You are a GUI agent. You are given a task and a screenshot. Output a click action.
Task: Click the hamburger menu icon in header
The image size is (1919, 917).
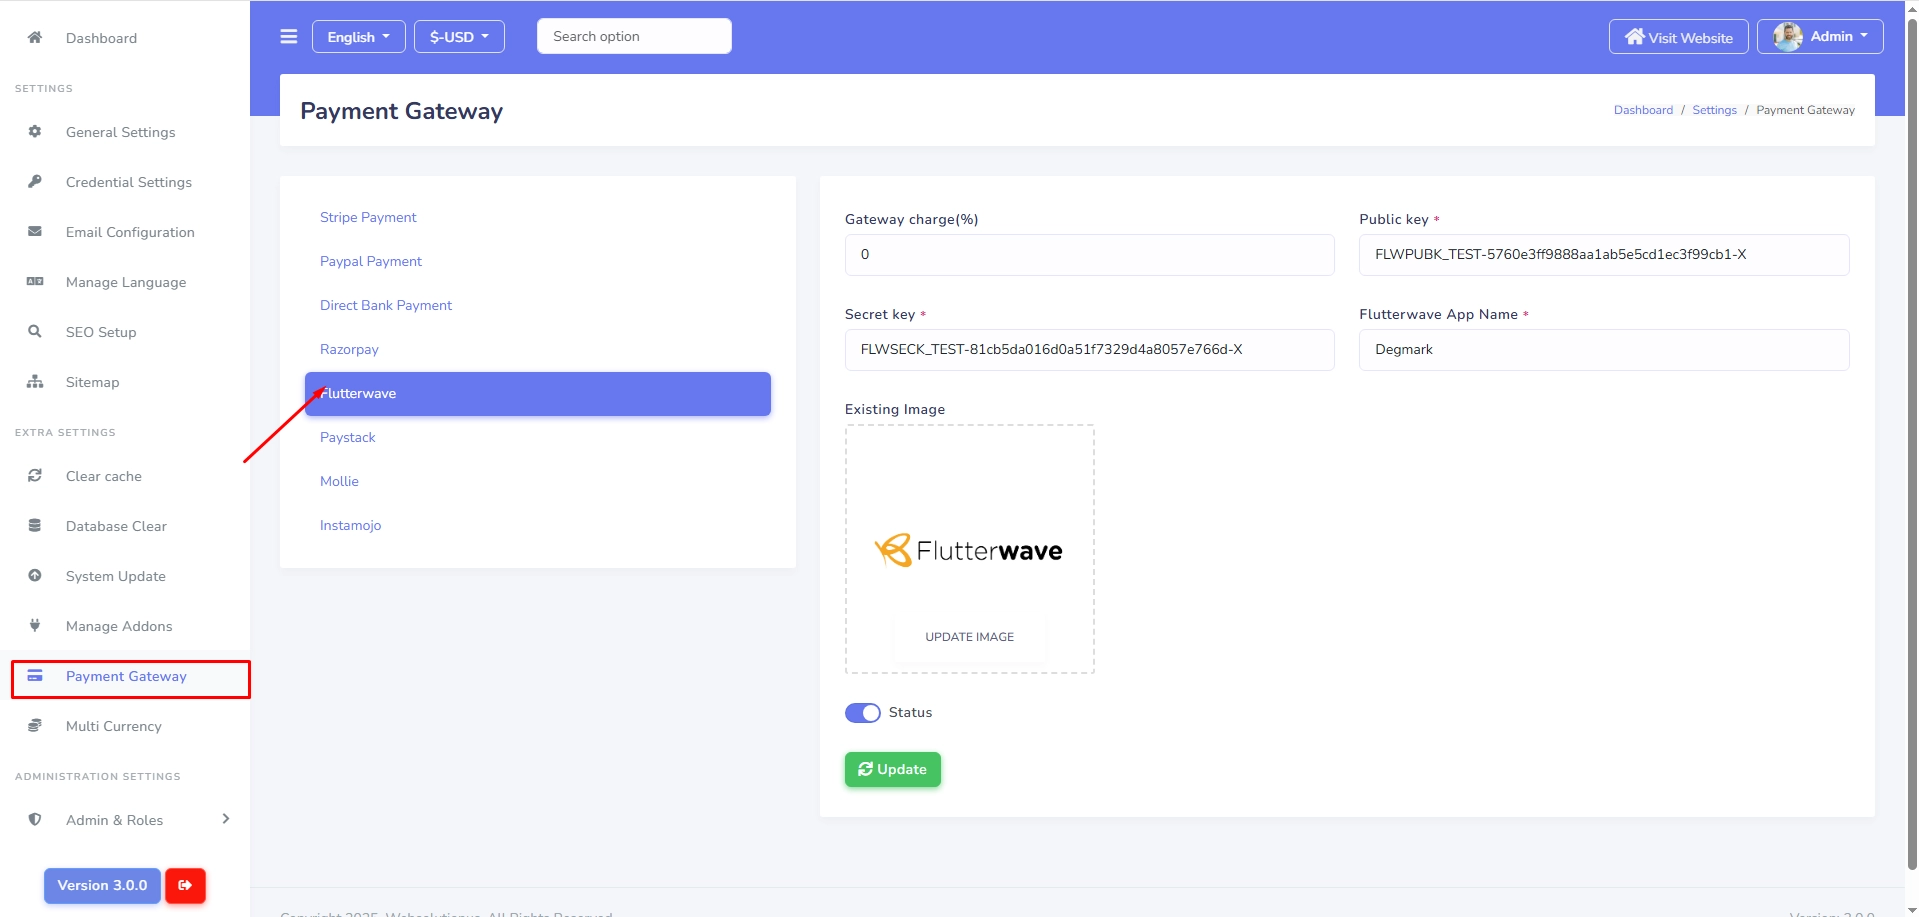[x=289, y=37]
